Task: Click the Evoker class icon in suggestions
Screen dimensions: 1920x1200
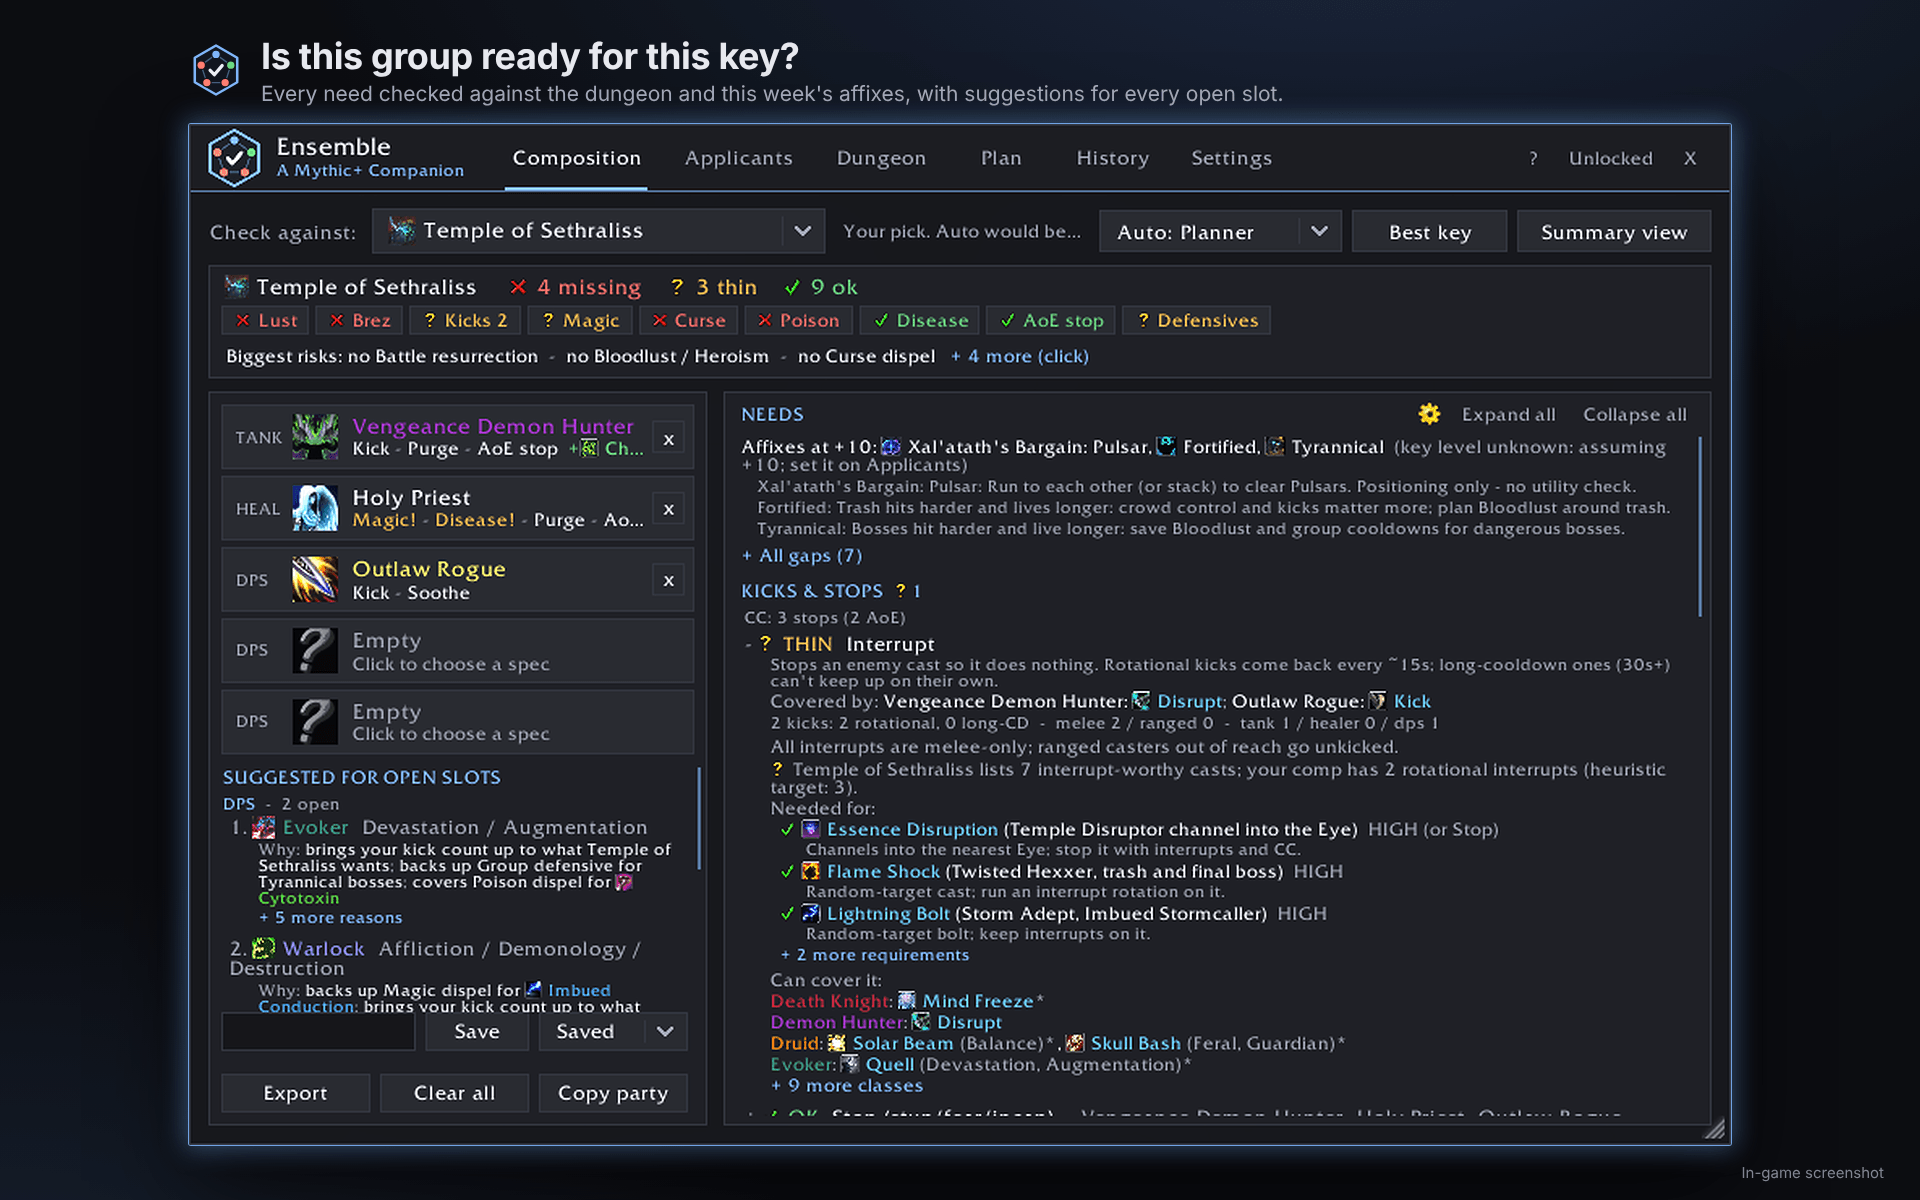Action: click(264, 827)
